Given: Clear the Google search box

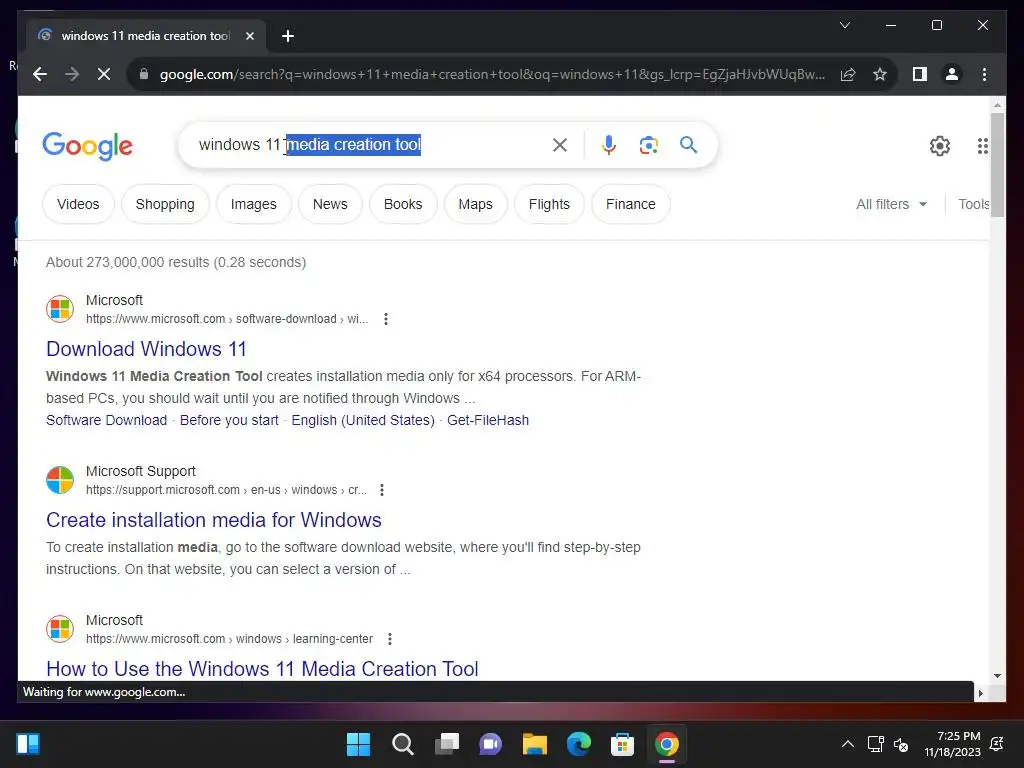Looking at the screenshot, I should [x=560, y=145].
